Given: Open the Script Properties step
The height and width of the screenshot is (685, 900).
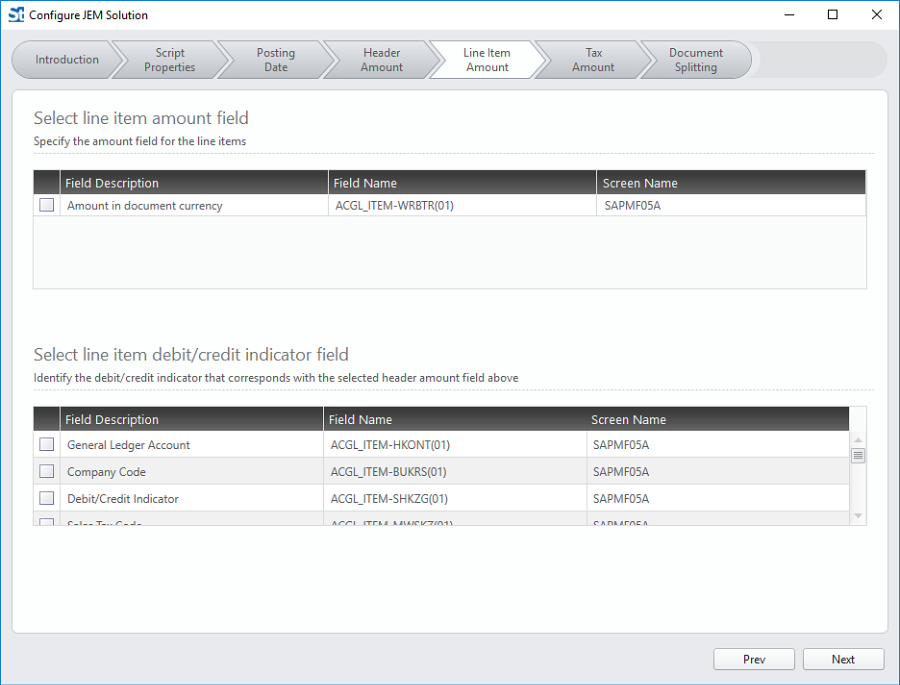Looking at the screenshot, I should 169,60.
